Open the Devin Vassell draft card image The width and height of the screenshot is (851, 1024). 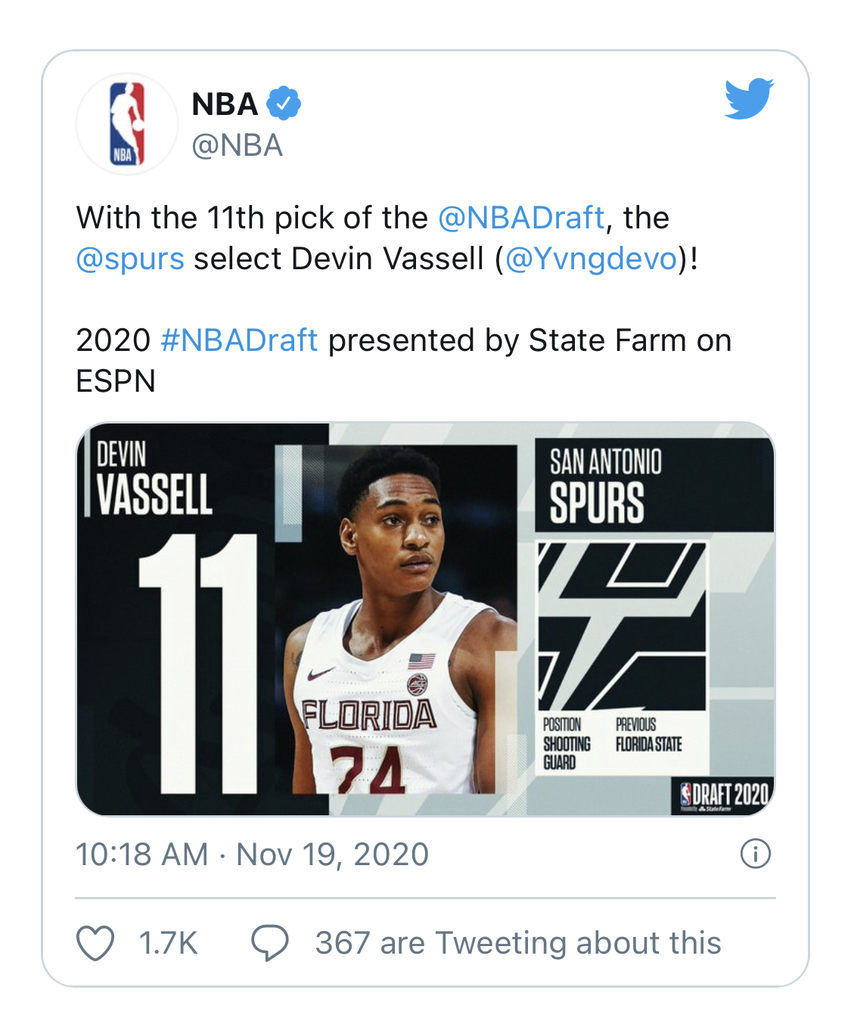tap(425, 619)
